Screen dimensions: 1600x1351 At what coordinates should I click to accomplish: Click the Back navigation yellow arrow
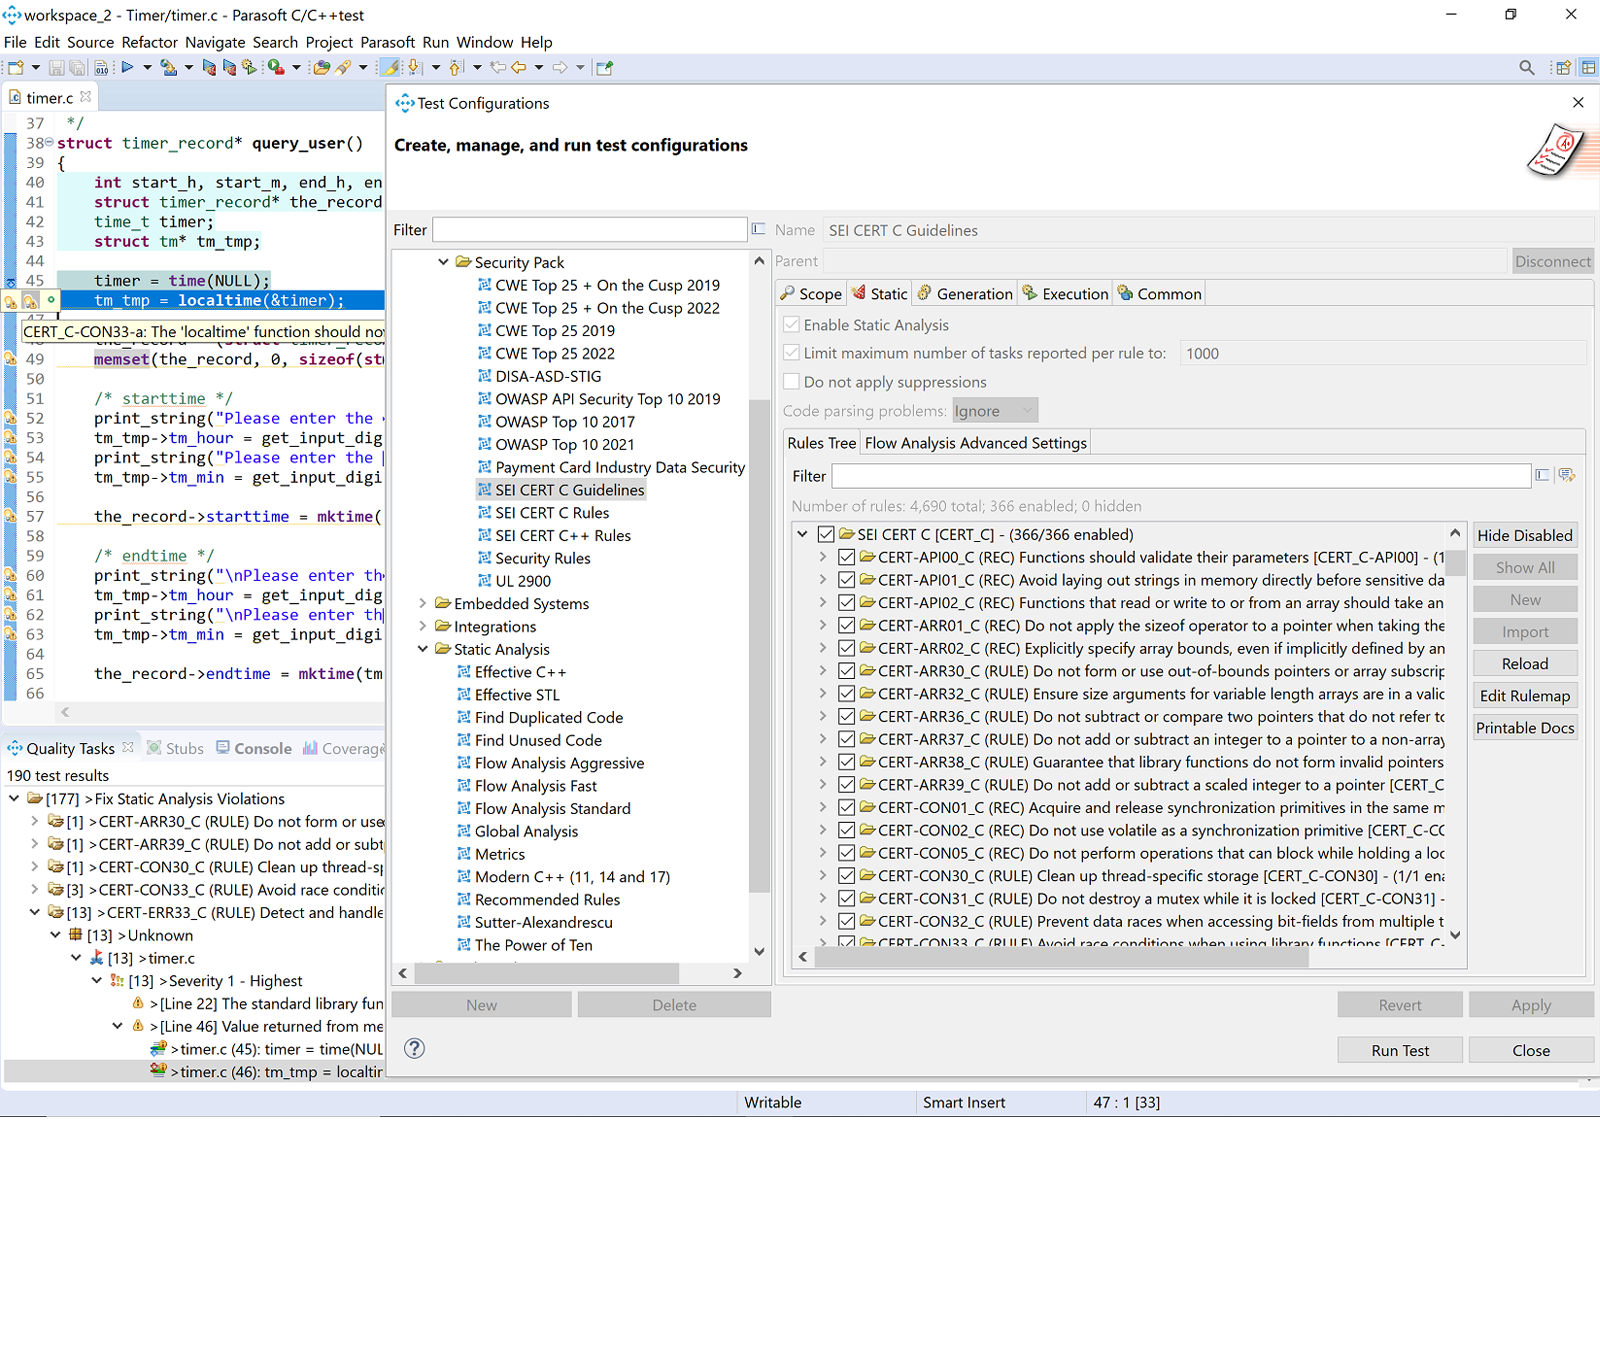(519, 67)
